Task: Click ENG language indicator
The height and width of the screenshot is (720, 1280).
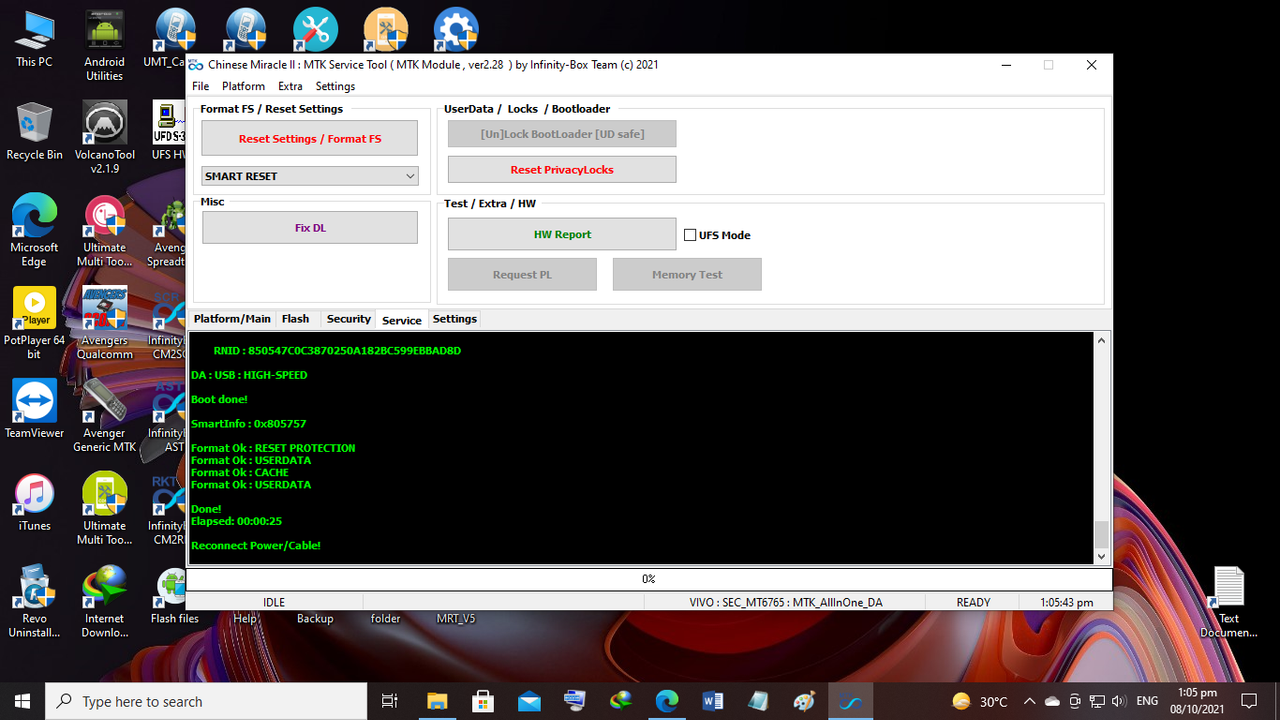Action: (x=1148, y=701)
